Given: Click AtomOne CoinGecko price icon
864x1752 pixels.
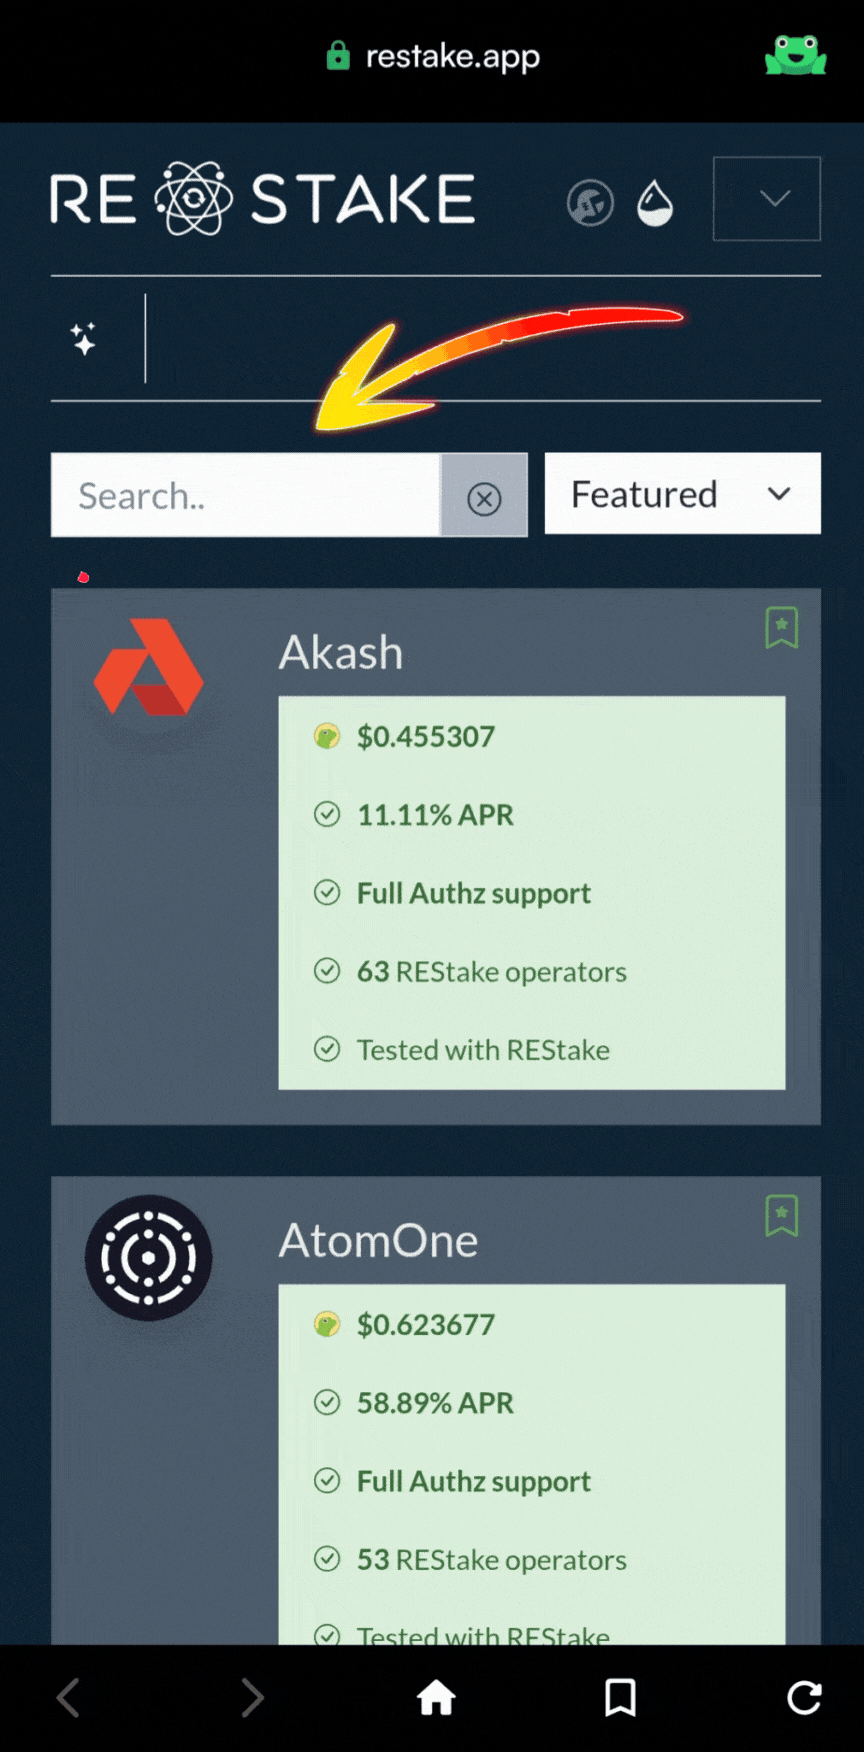Looking at the screenshot, I should point(327,1324).
